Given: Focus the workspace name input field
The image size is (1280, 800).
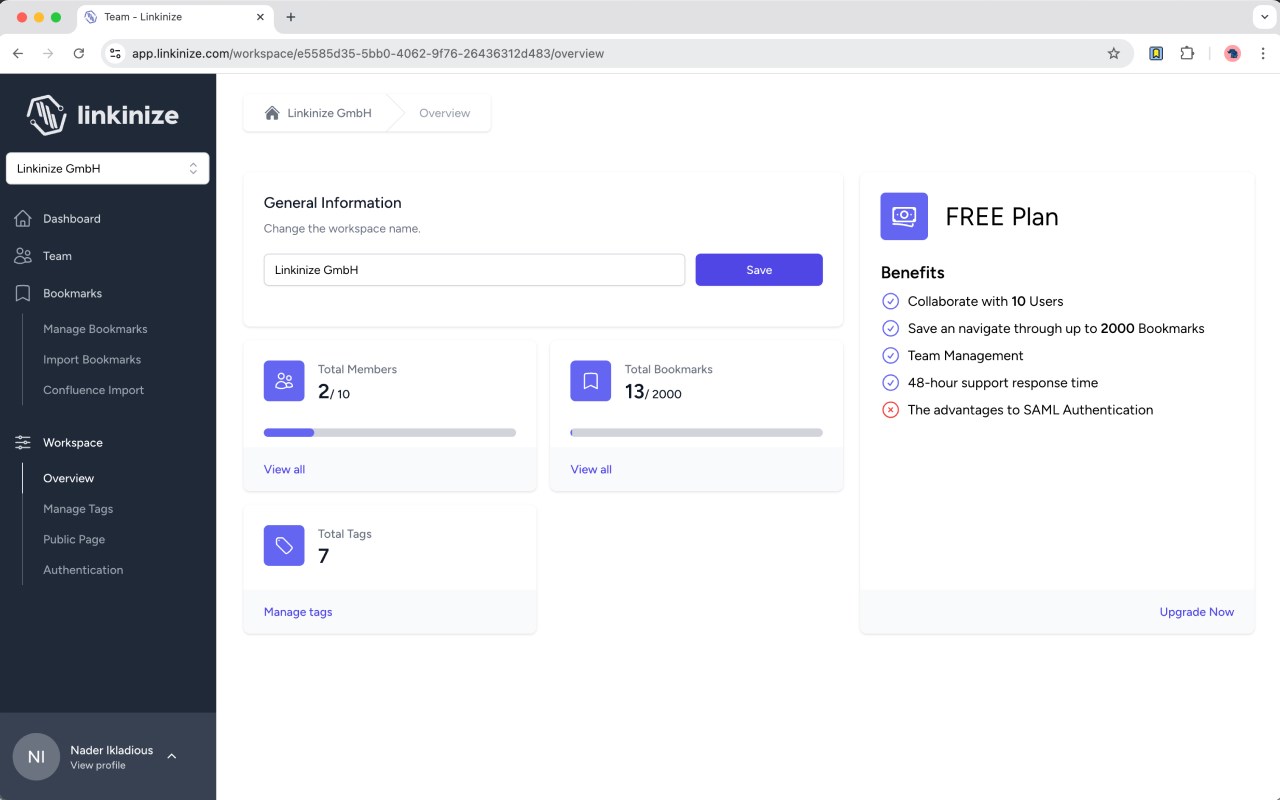Looking at the screenshot, I should point(474,270).
